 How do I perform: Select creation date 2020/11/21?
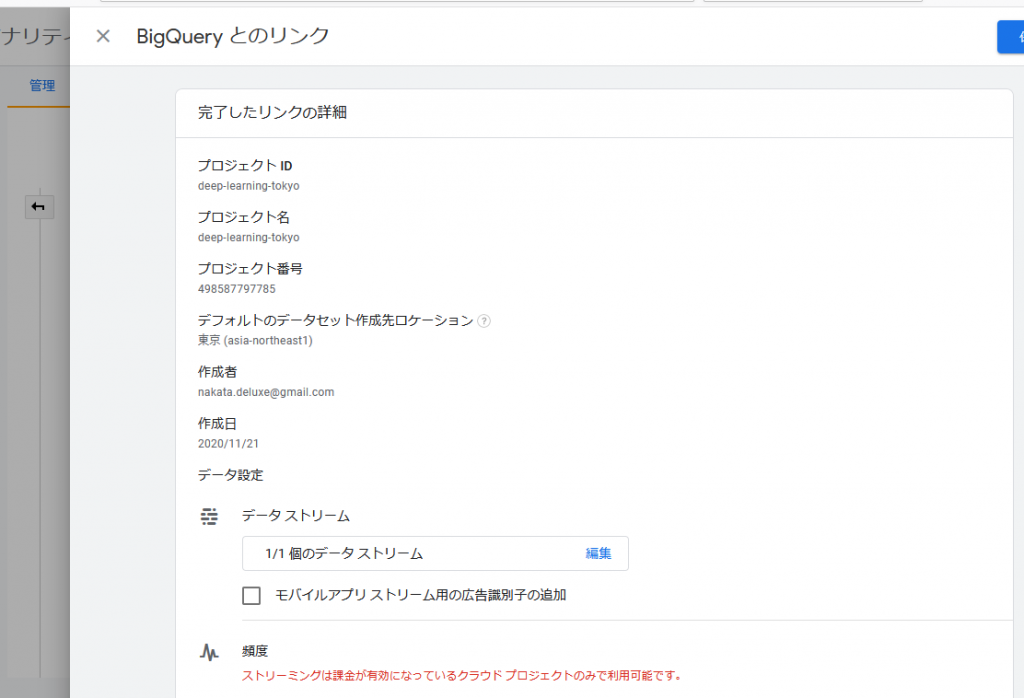click(229, 444)
